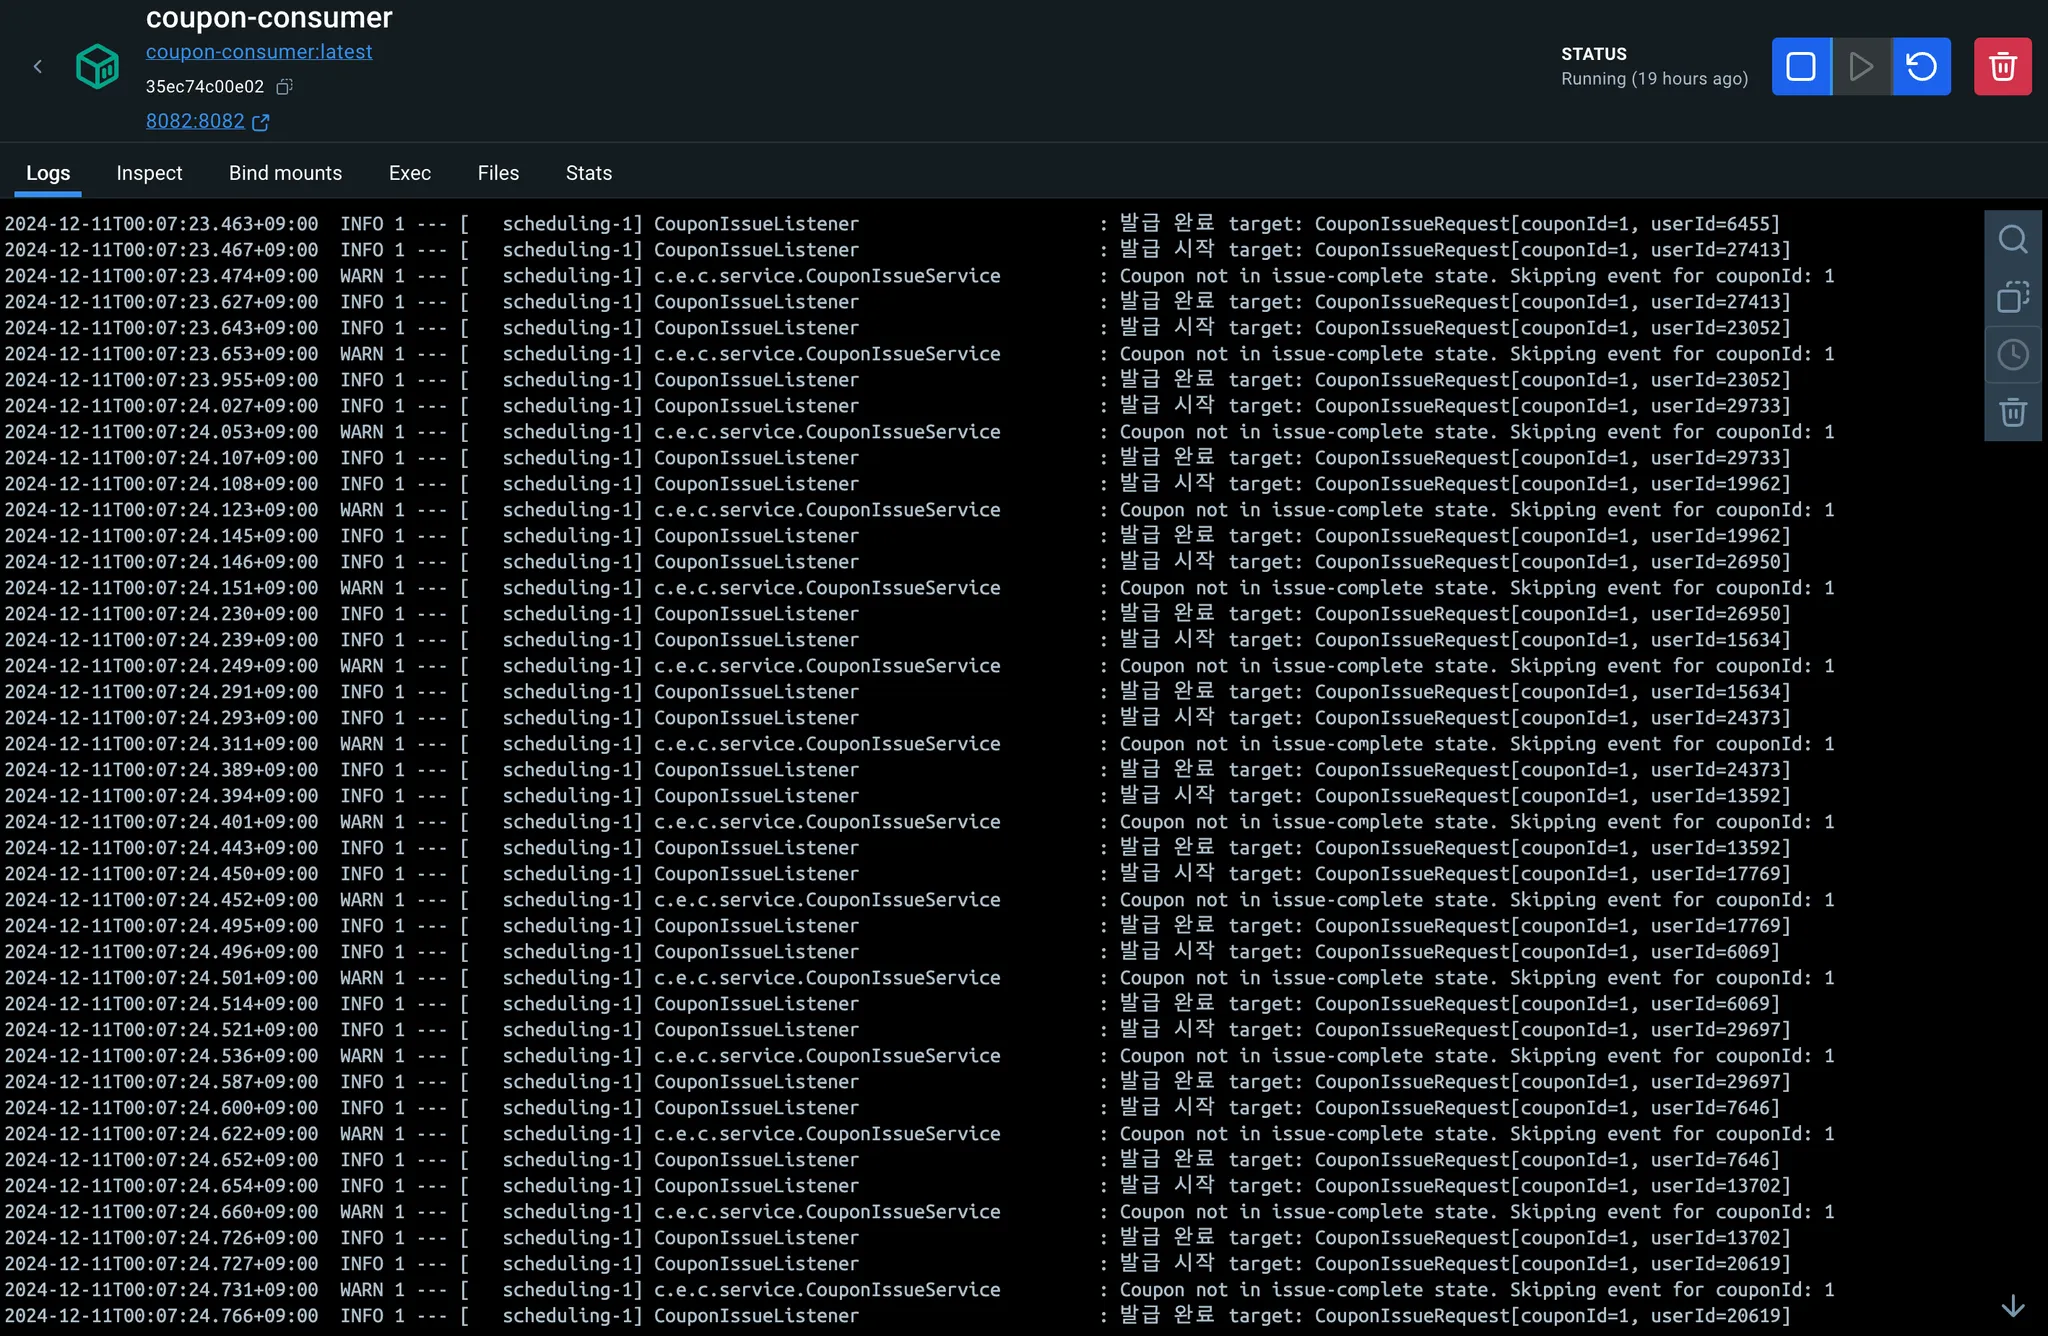Stop the running coupon-consumer container
The image size is (2048, 1336).
point(1801,67)
